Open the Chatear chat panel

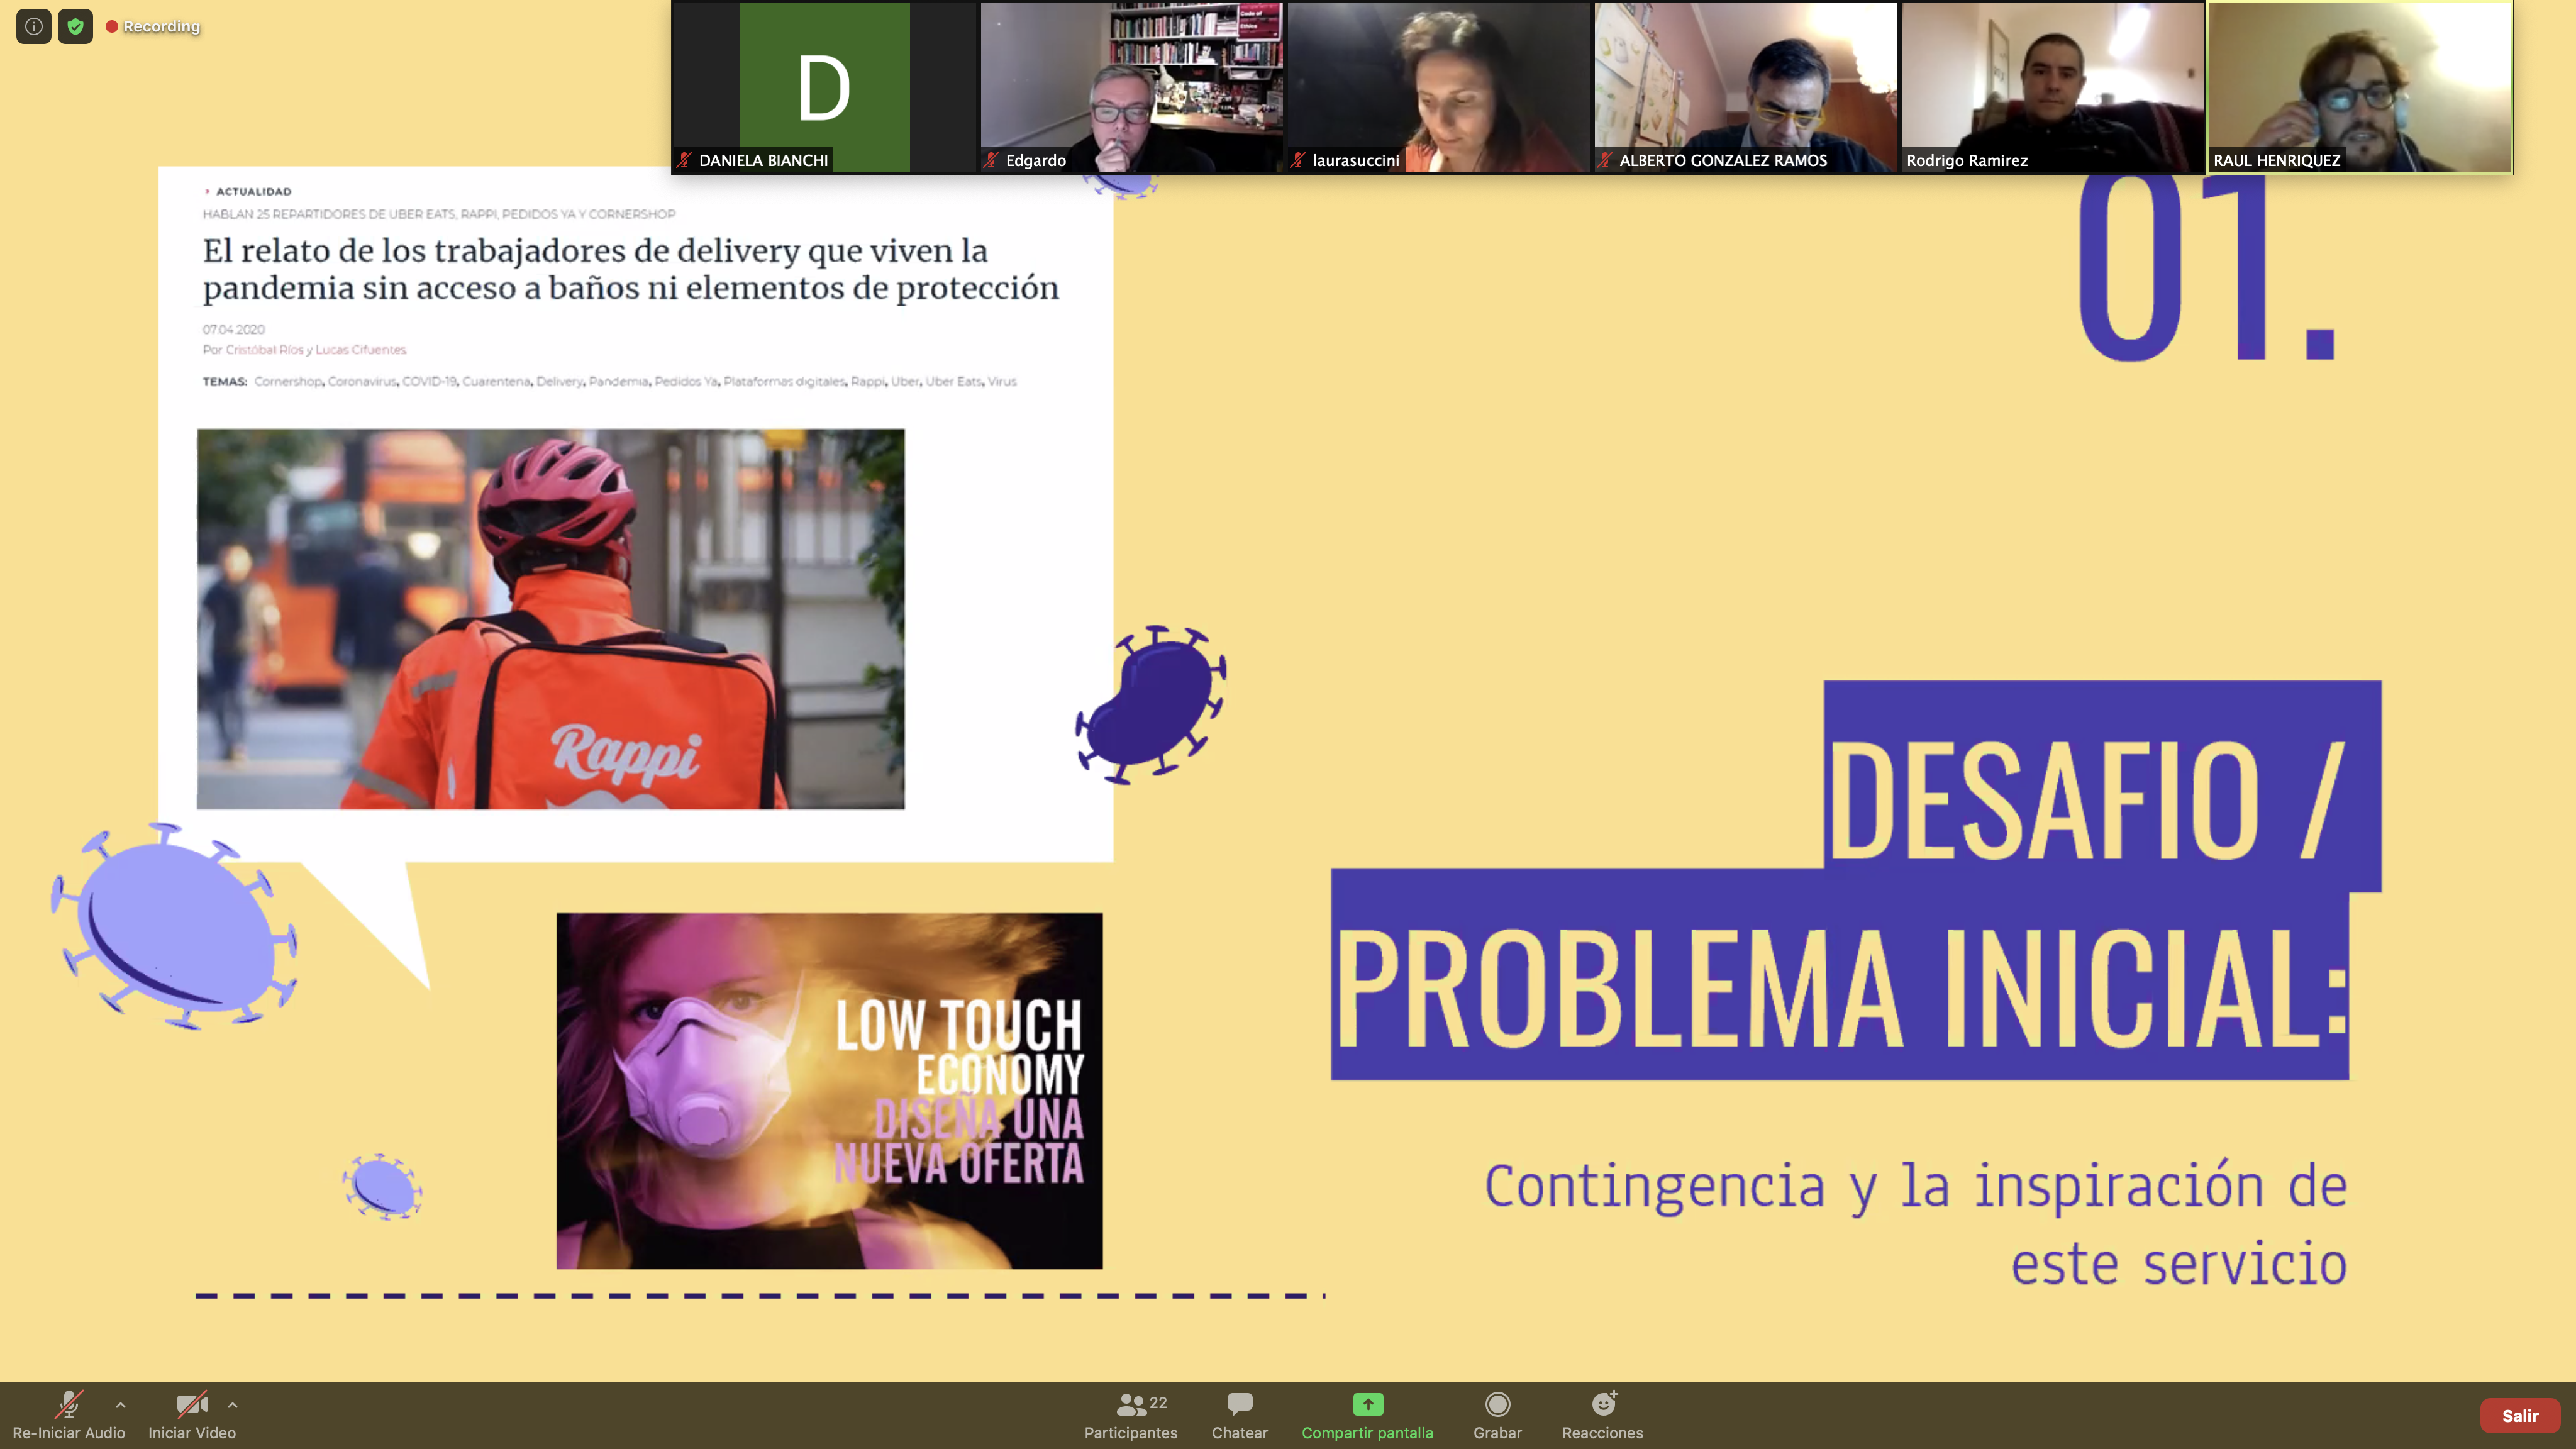tap(1239, 1416)
